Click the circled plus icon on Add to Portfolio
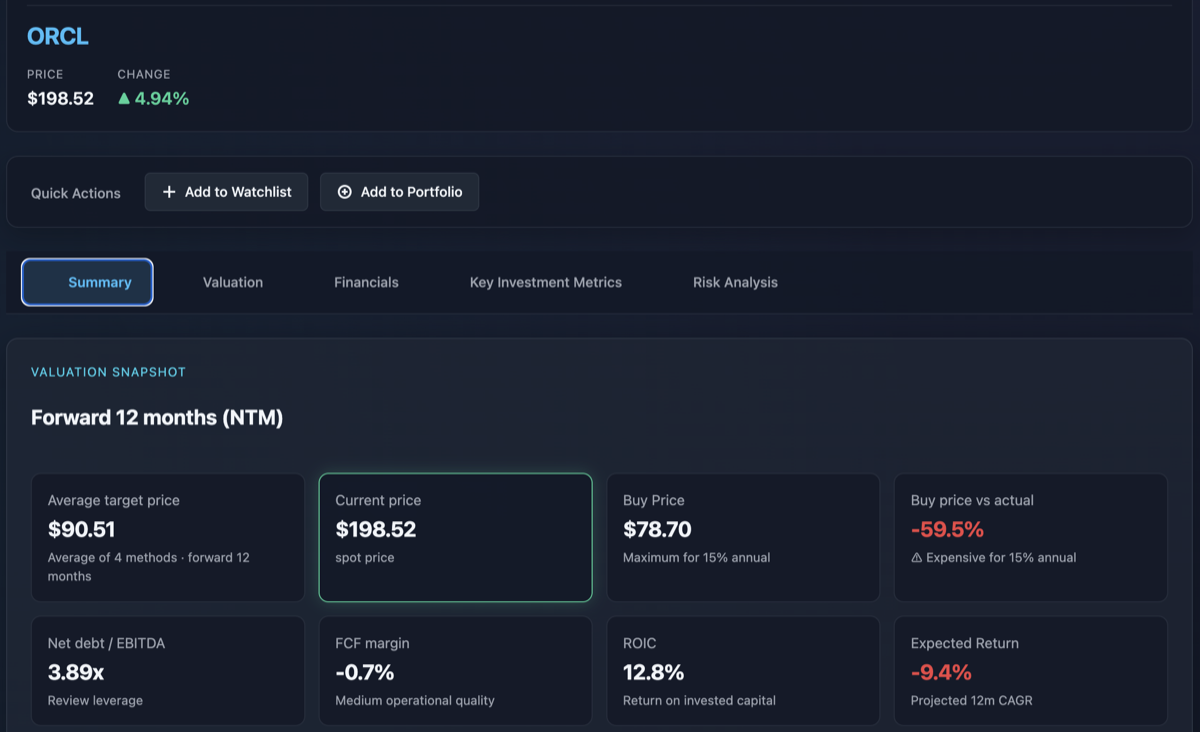The height and width of the screenshot is (732, 1200). point(344,191)
